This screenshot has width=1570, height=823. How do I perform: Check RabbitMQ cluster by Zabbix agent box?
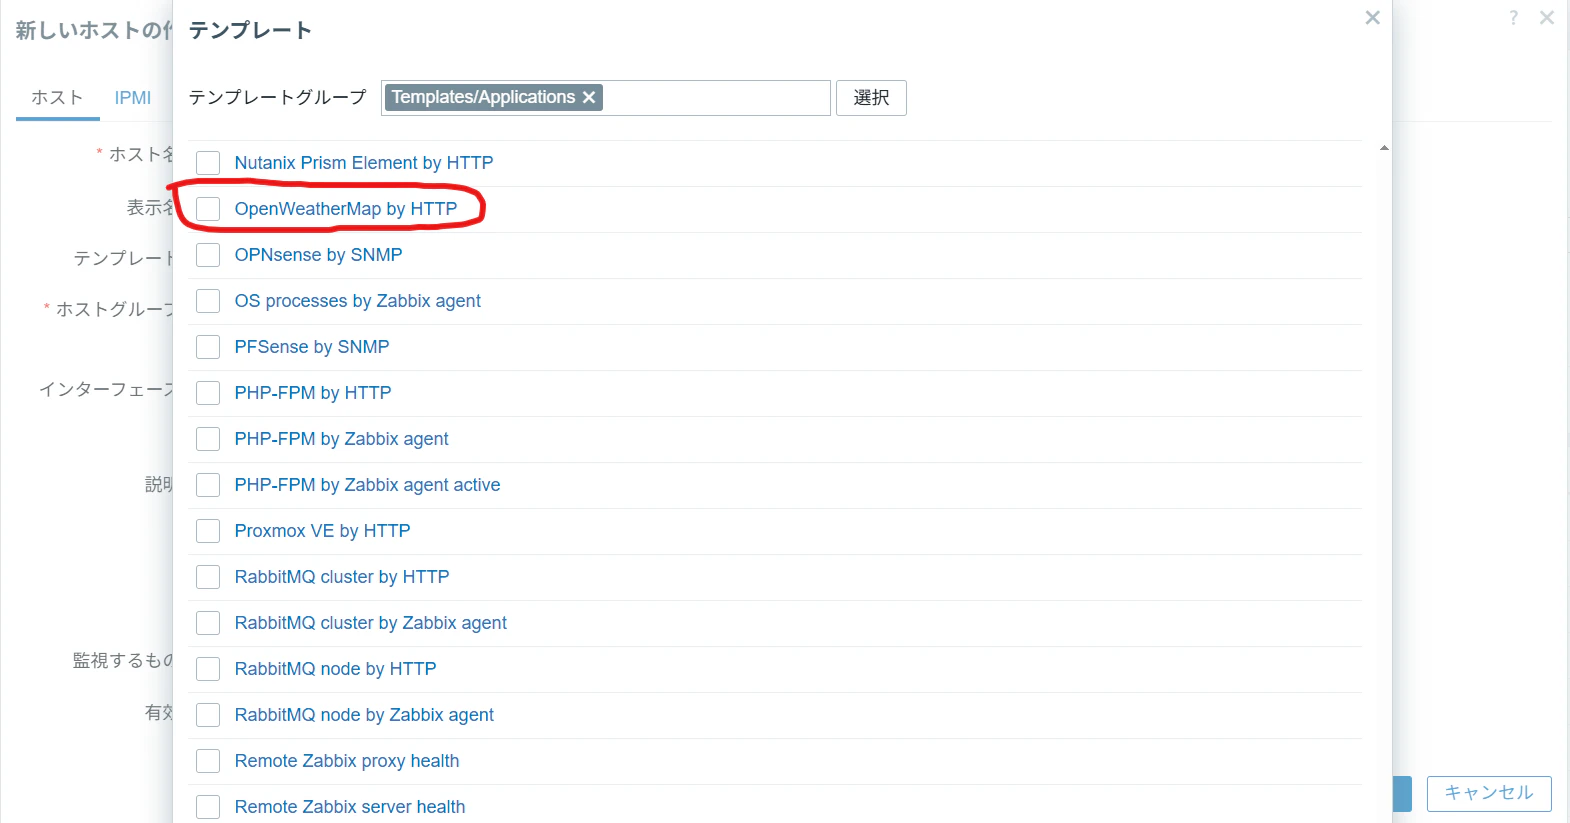(x=208, y=623)
